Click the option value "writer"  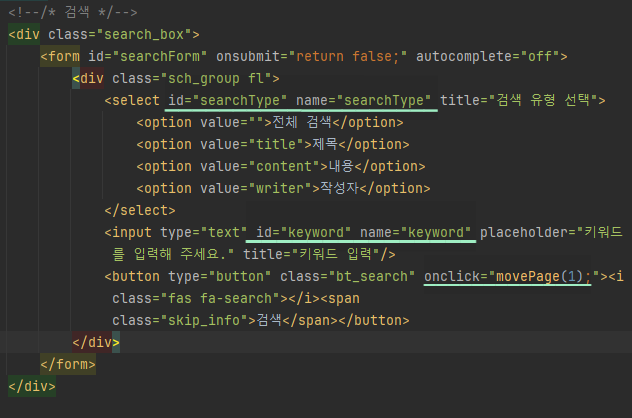(280, 188)
